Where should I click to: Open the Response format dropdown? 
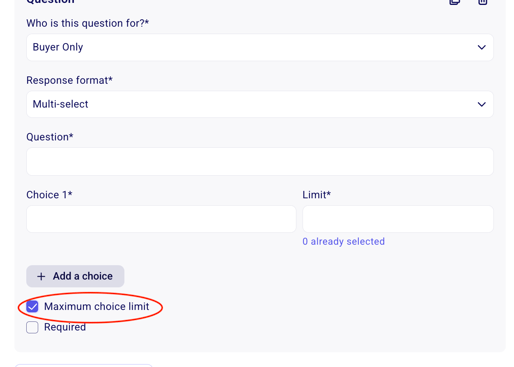pos(260,104)
